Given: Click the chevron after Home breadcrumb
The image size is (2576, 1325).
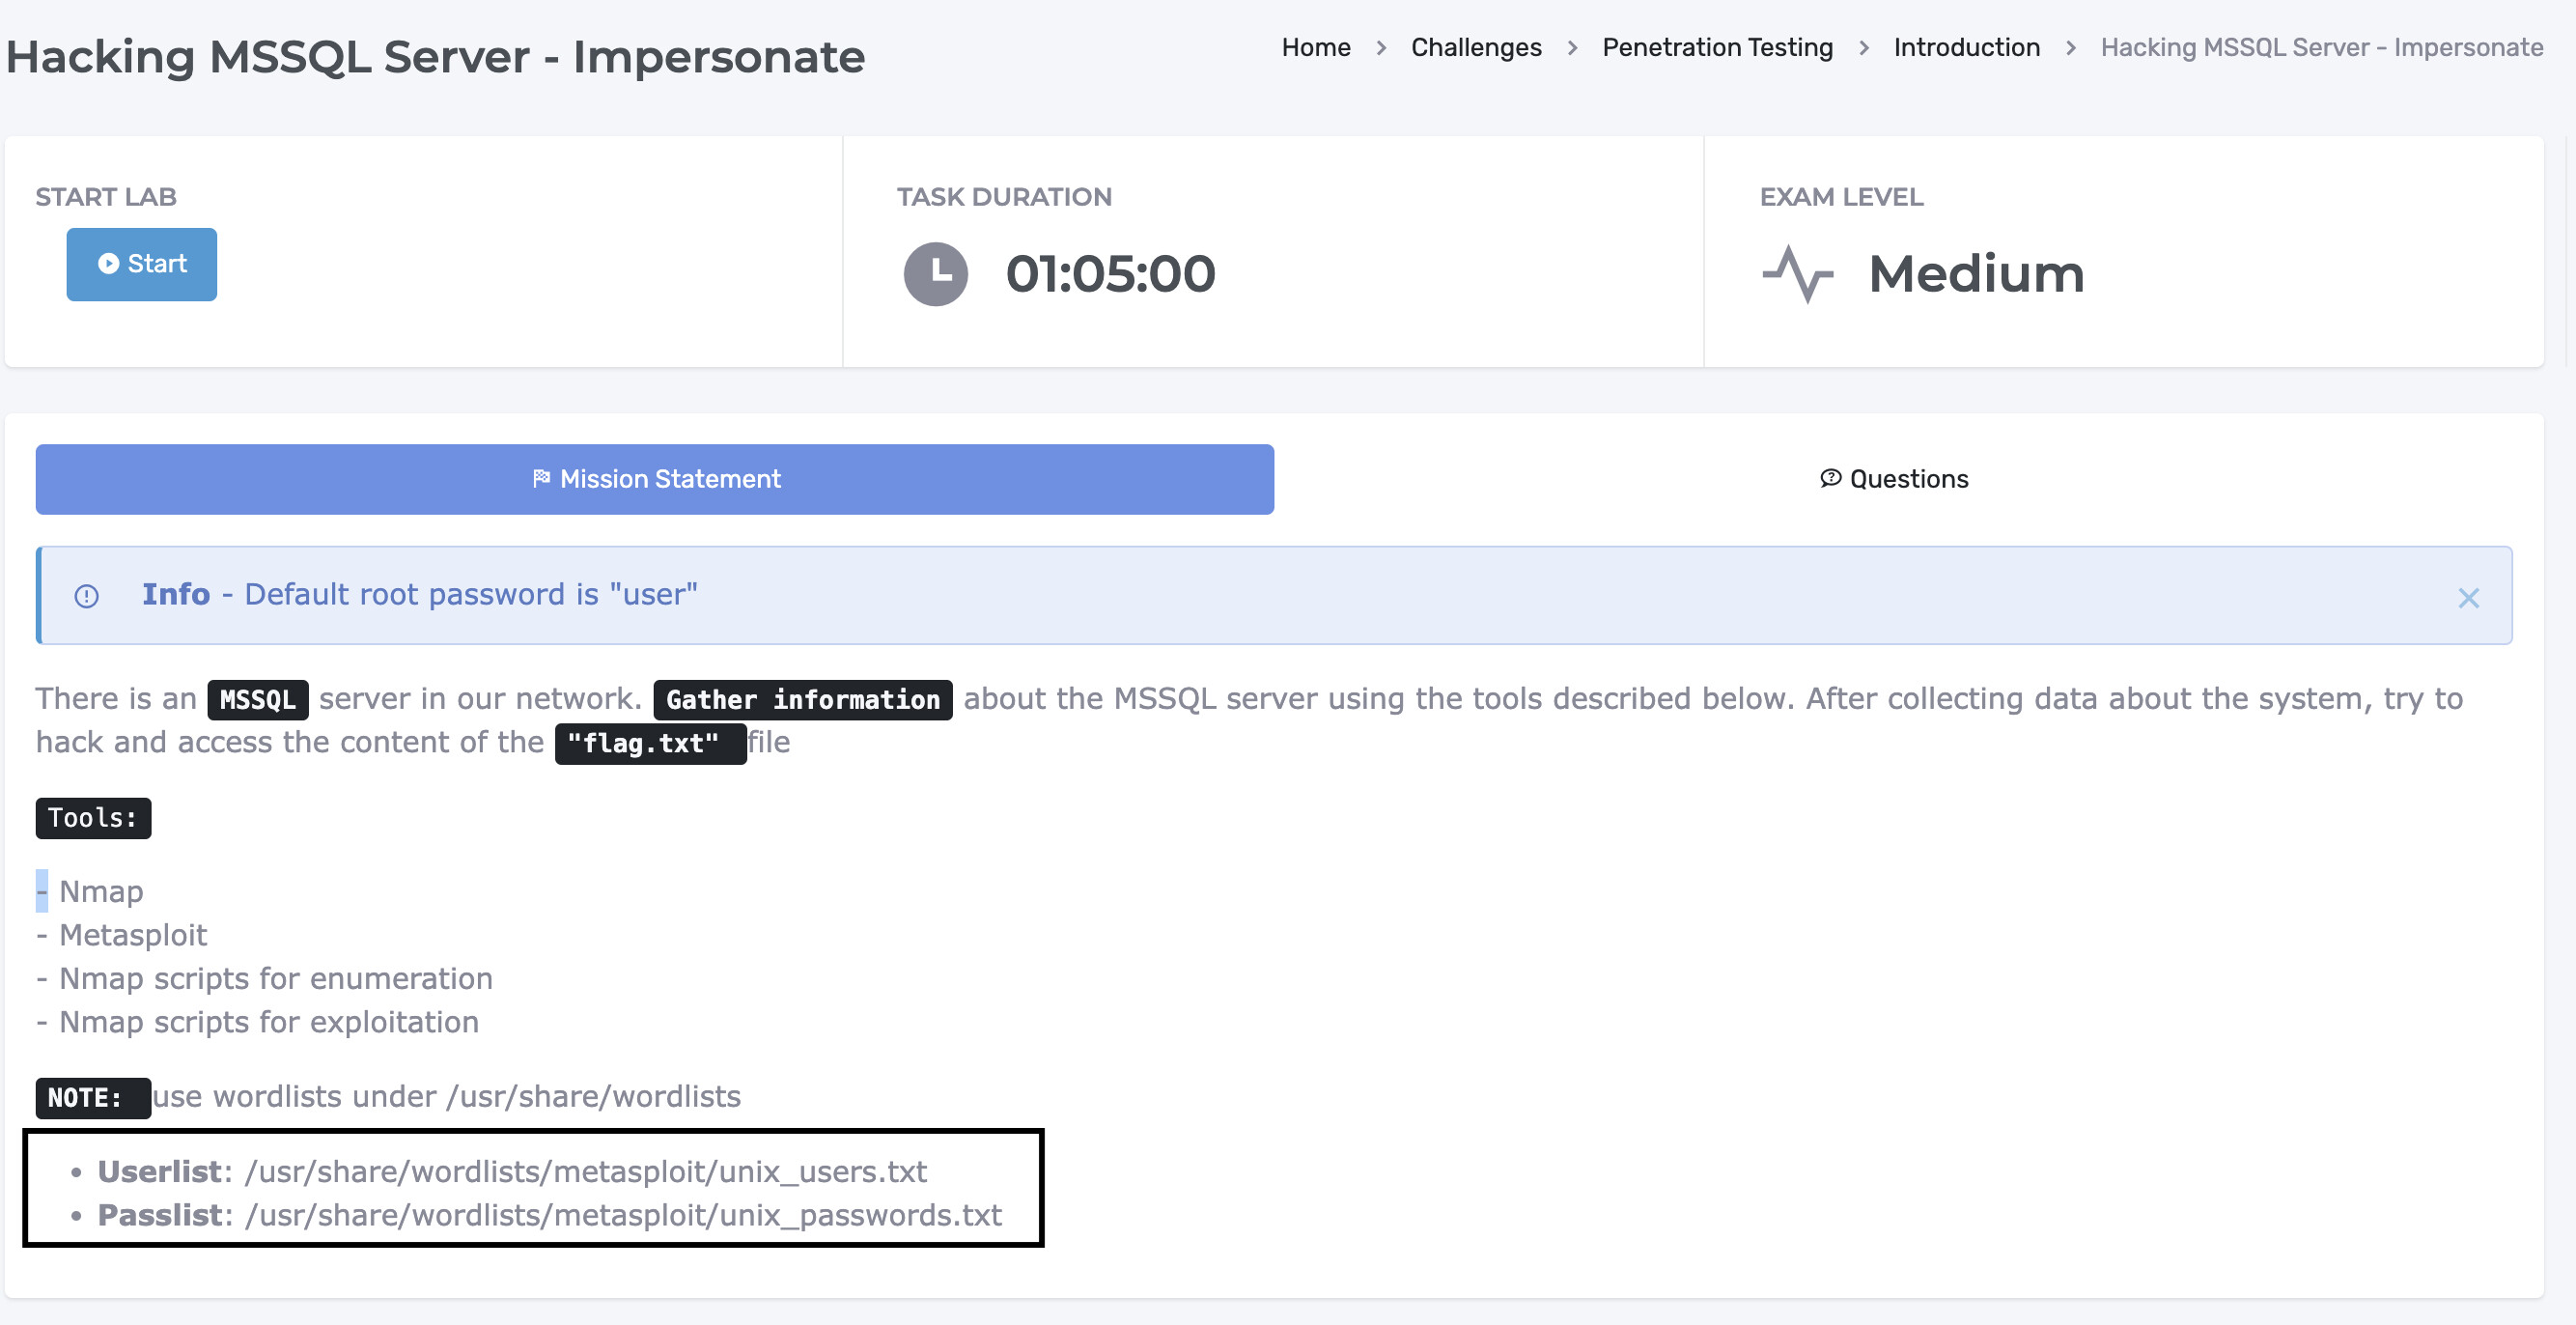Looking at the screenshot, I should coord(1380,48).
